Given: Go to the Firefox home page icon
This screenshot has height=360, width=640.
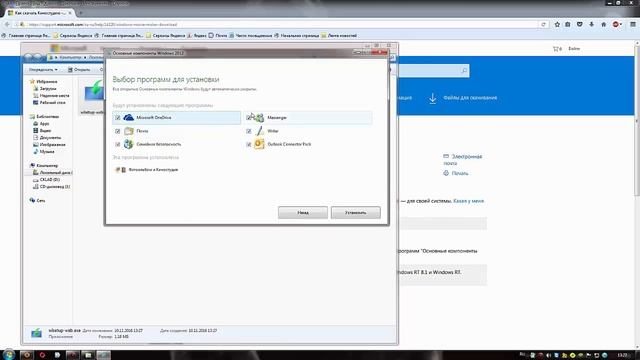Looking at the screenshot, I should pyautogui.click(x=603, y=24).
